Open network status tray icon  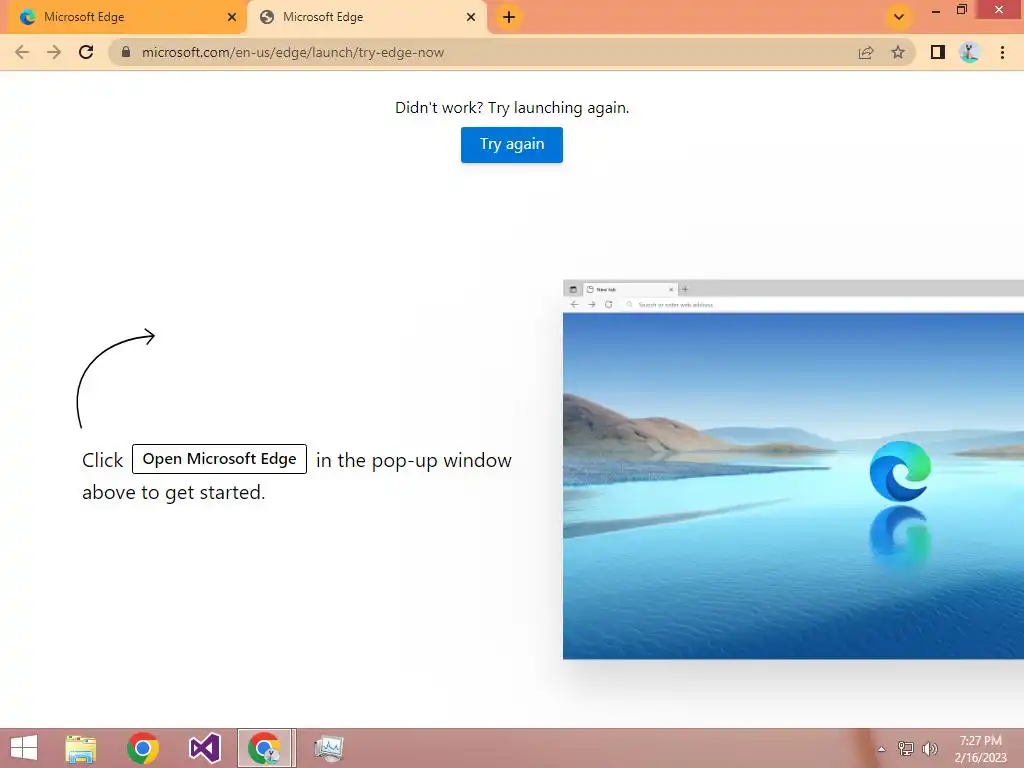coord(906,748)
